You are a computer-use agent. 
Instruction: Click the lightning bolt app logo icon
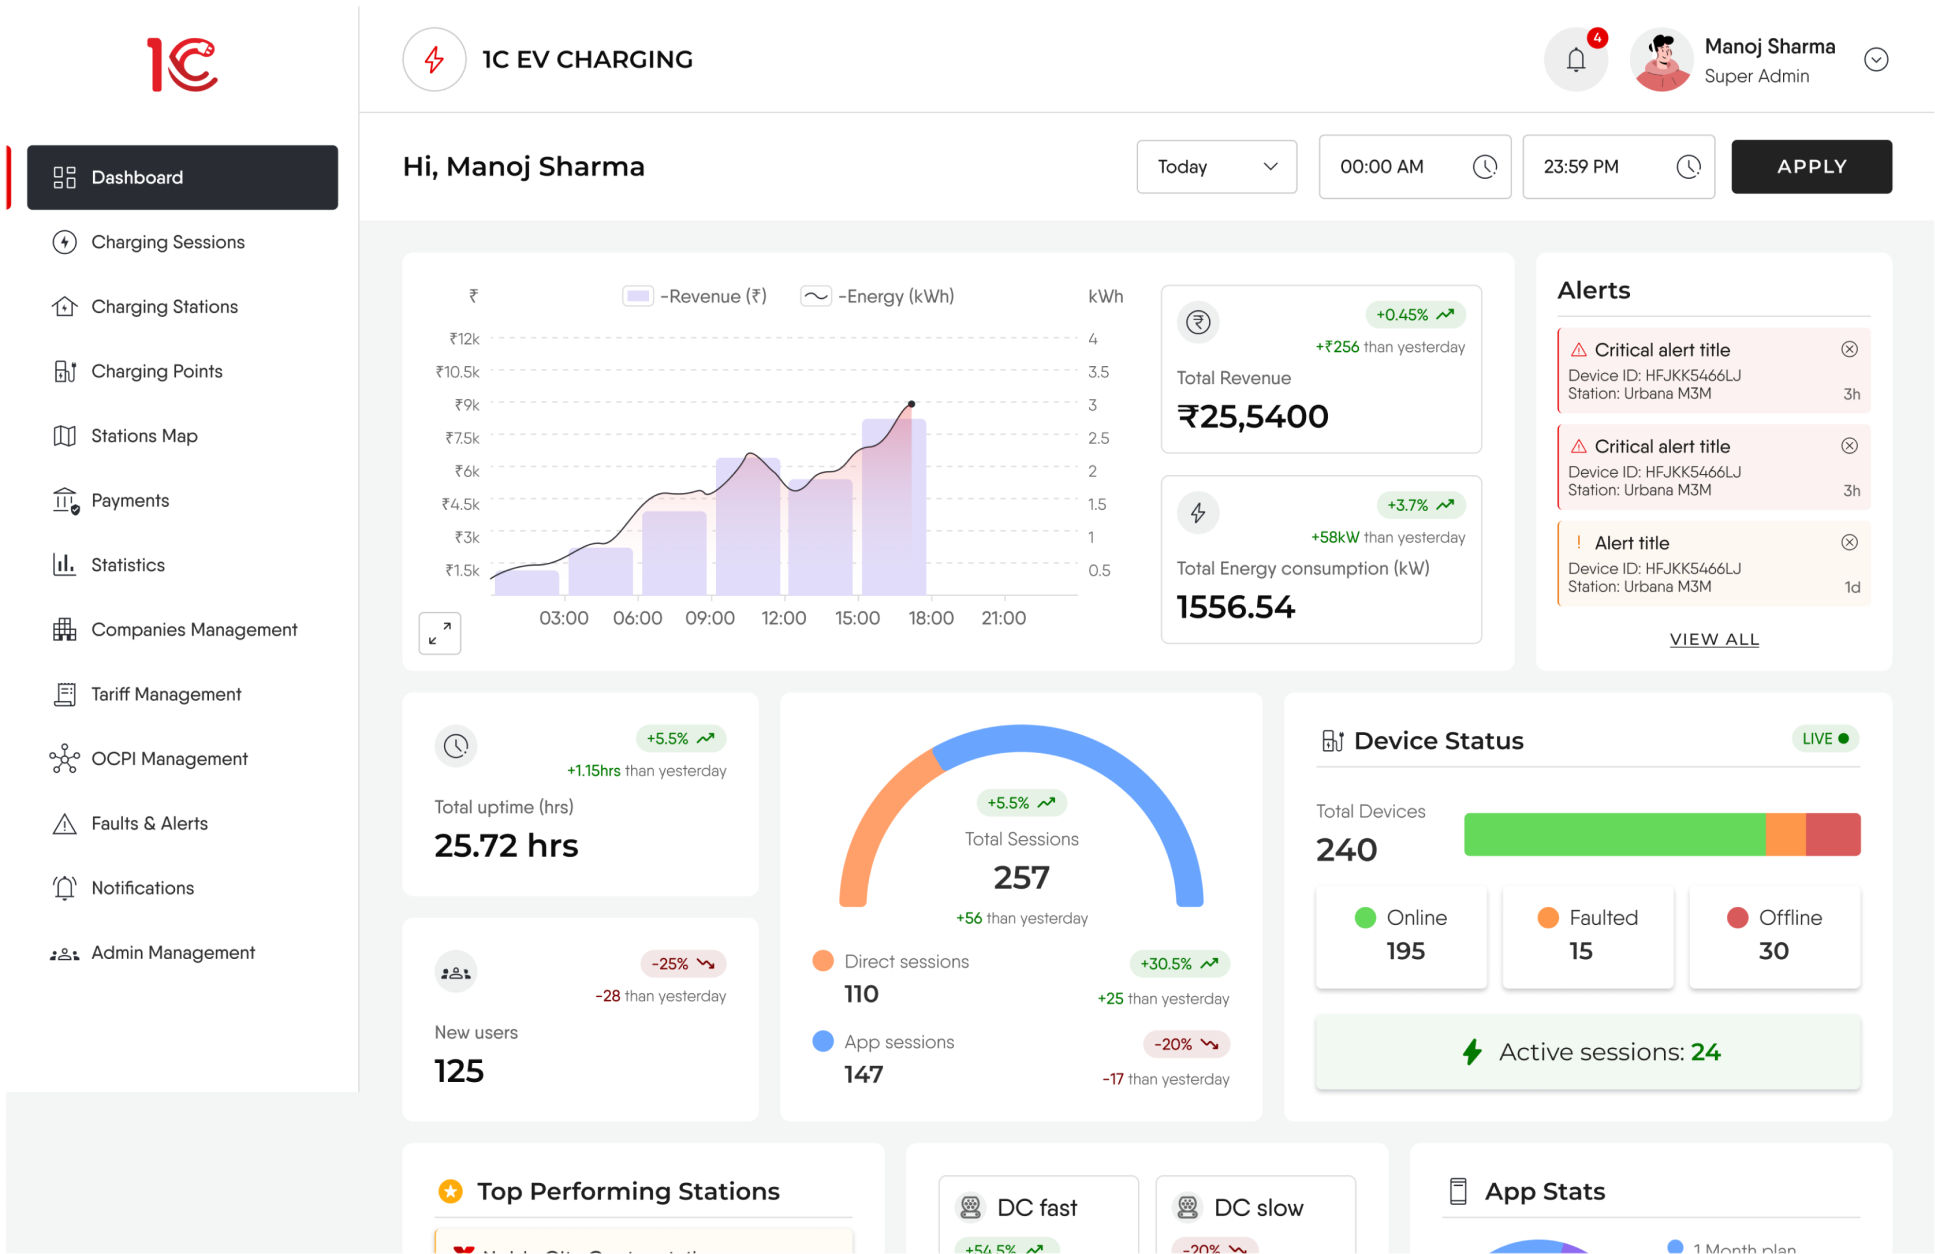[434, 60]
